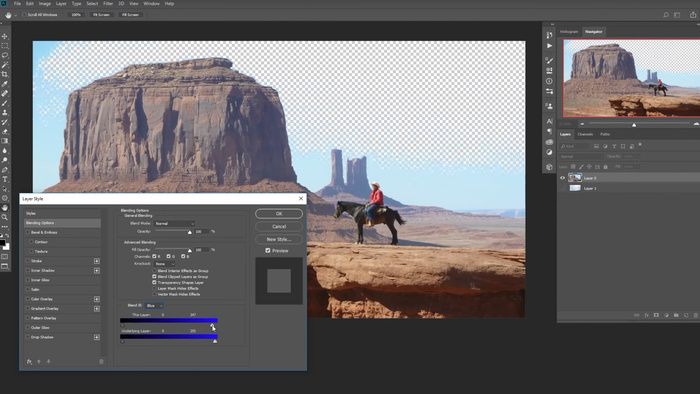The width and height of the screenshot is (700, 394).
Task: Select the Zoom tool in toolbar
Action: coord(5,217)
